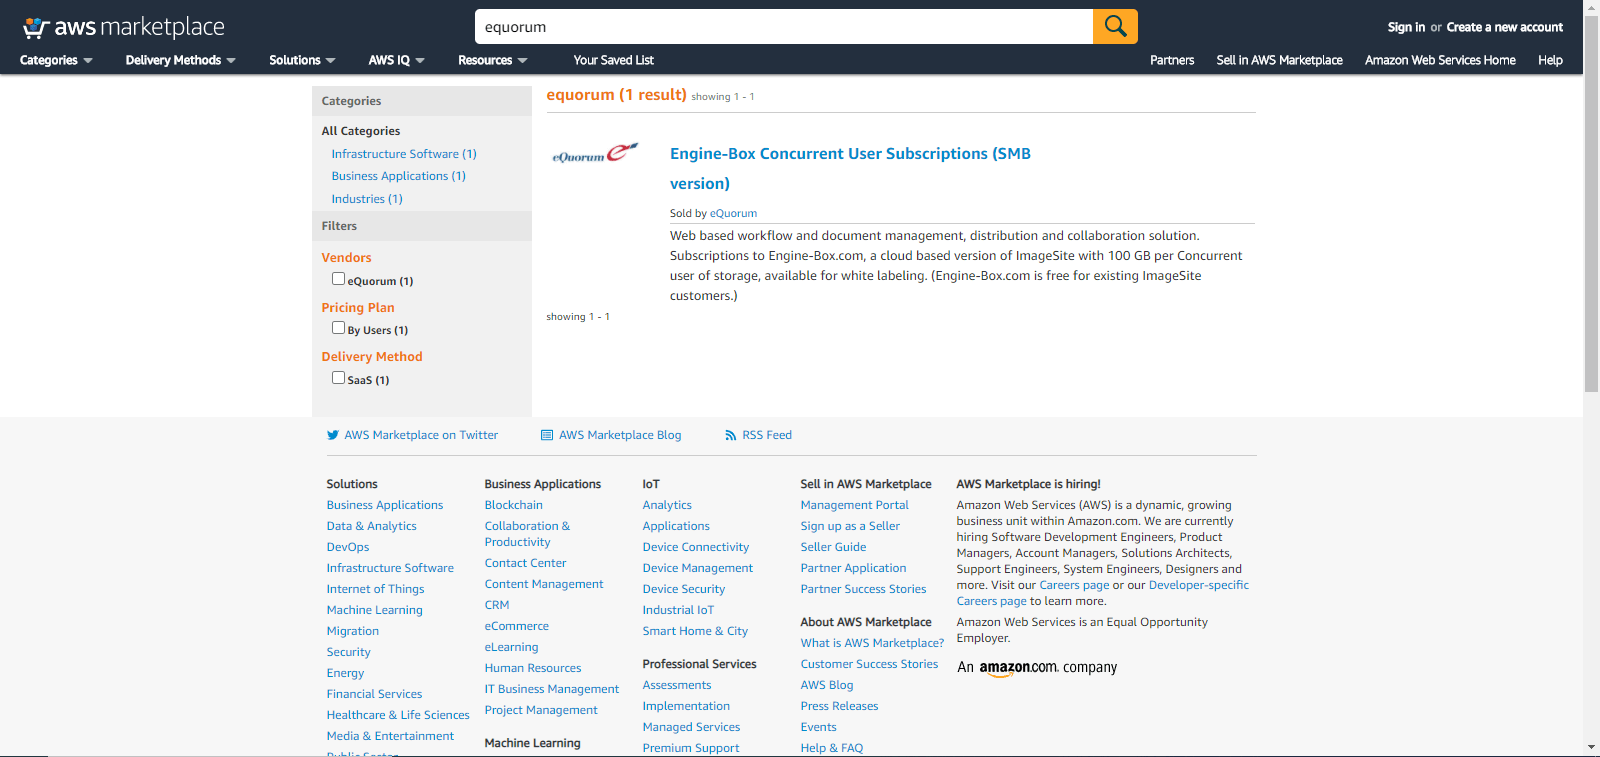The height and width of the screenshot is (757, 1600).
Task: Open CRM footer link
Action: pos(497,605)
